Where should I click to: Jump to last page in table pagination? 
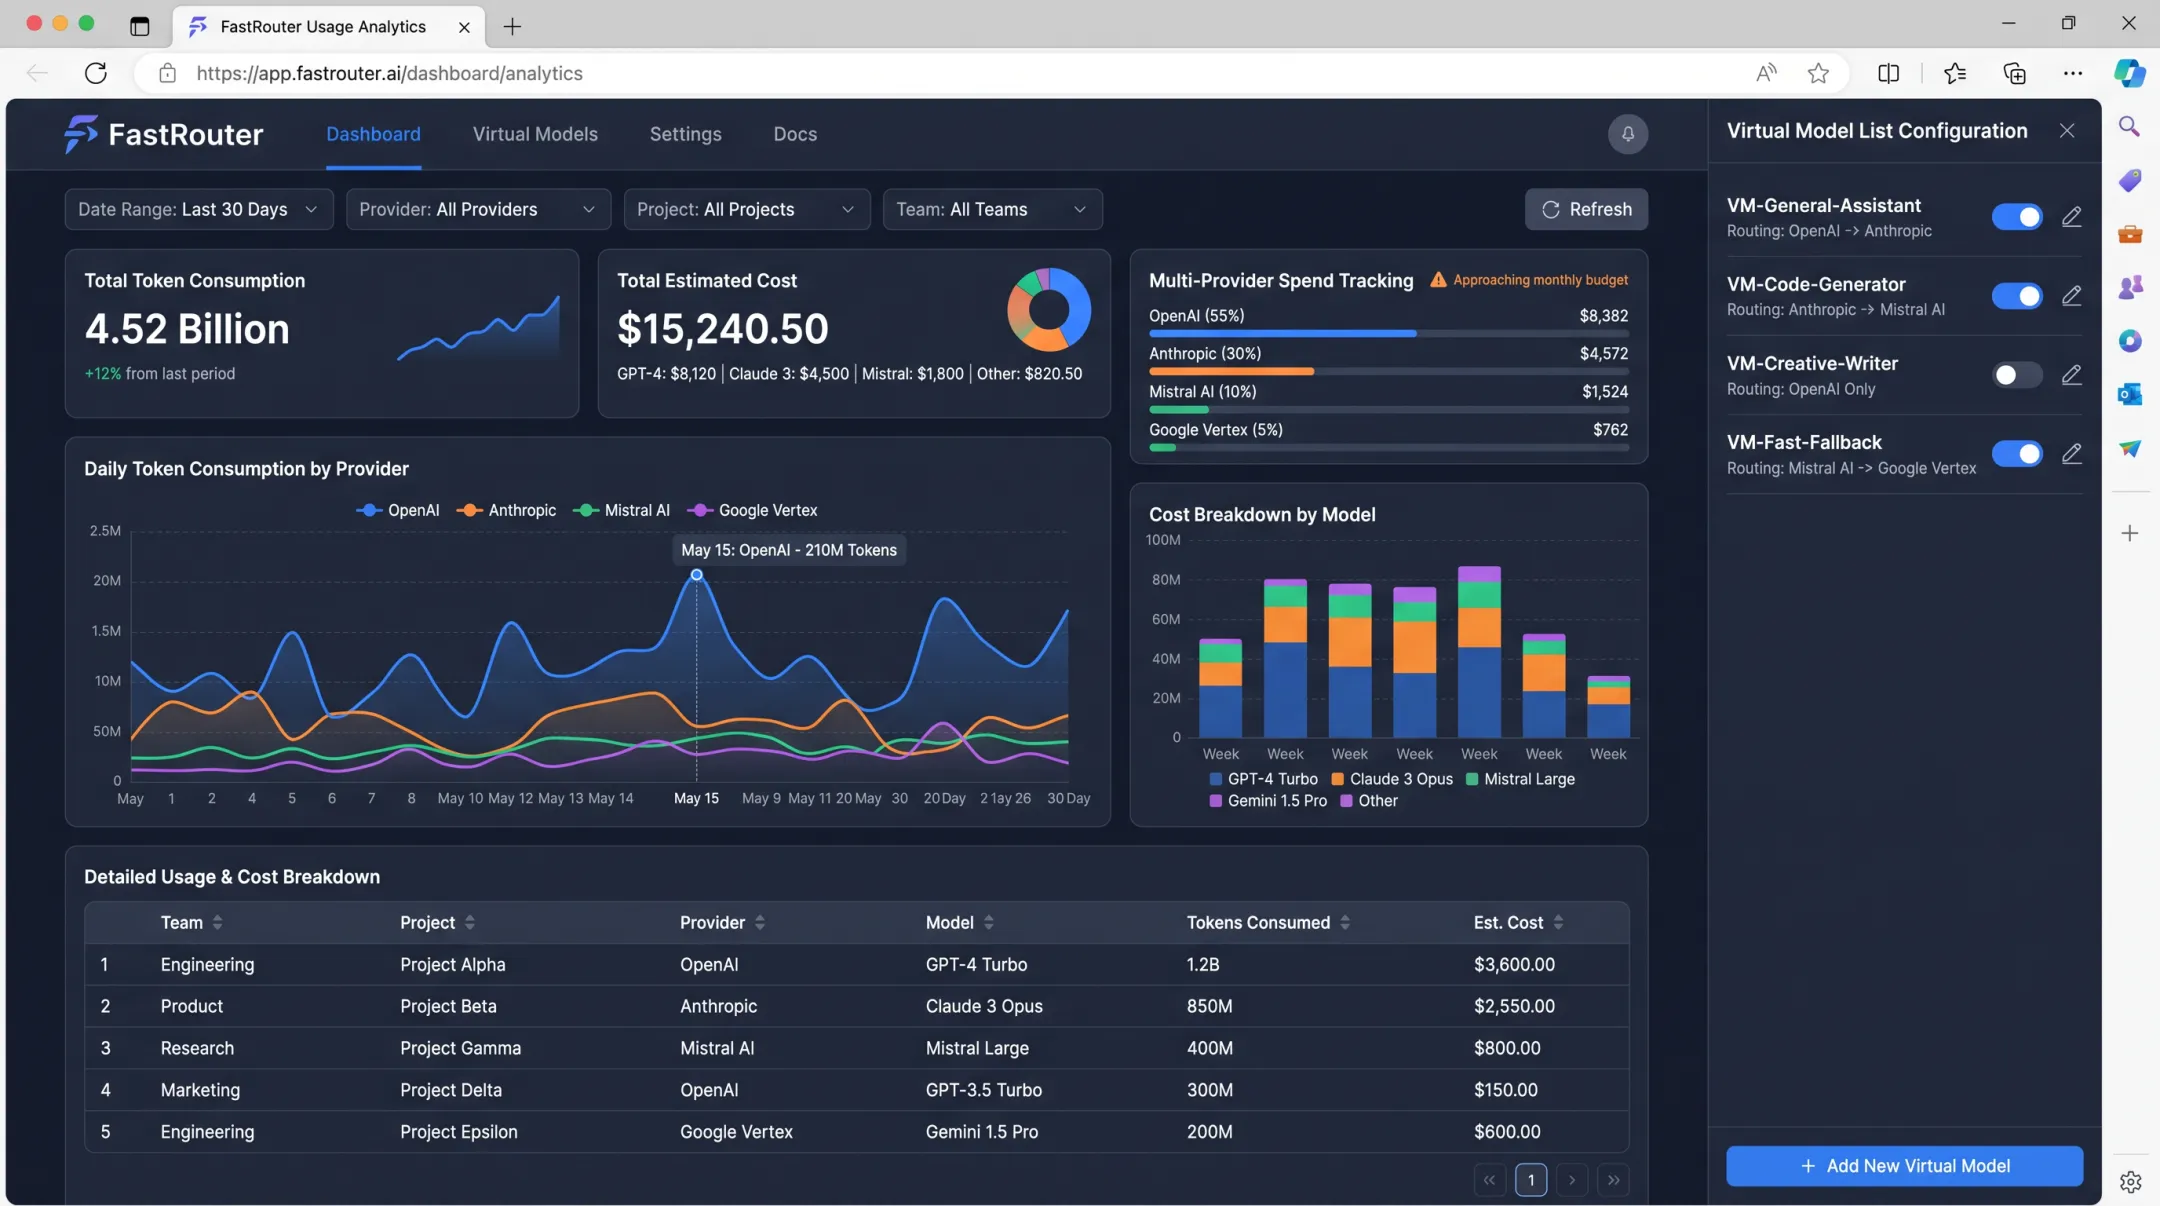1613,1180
